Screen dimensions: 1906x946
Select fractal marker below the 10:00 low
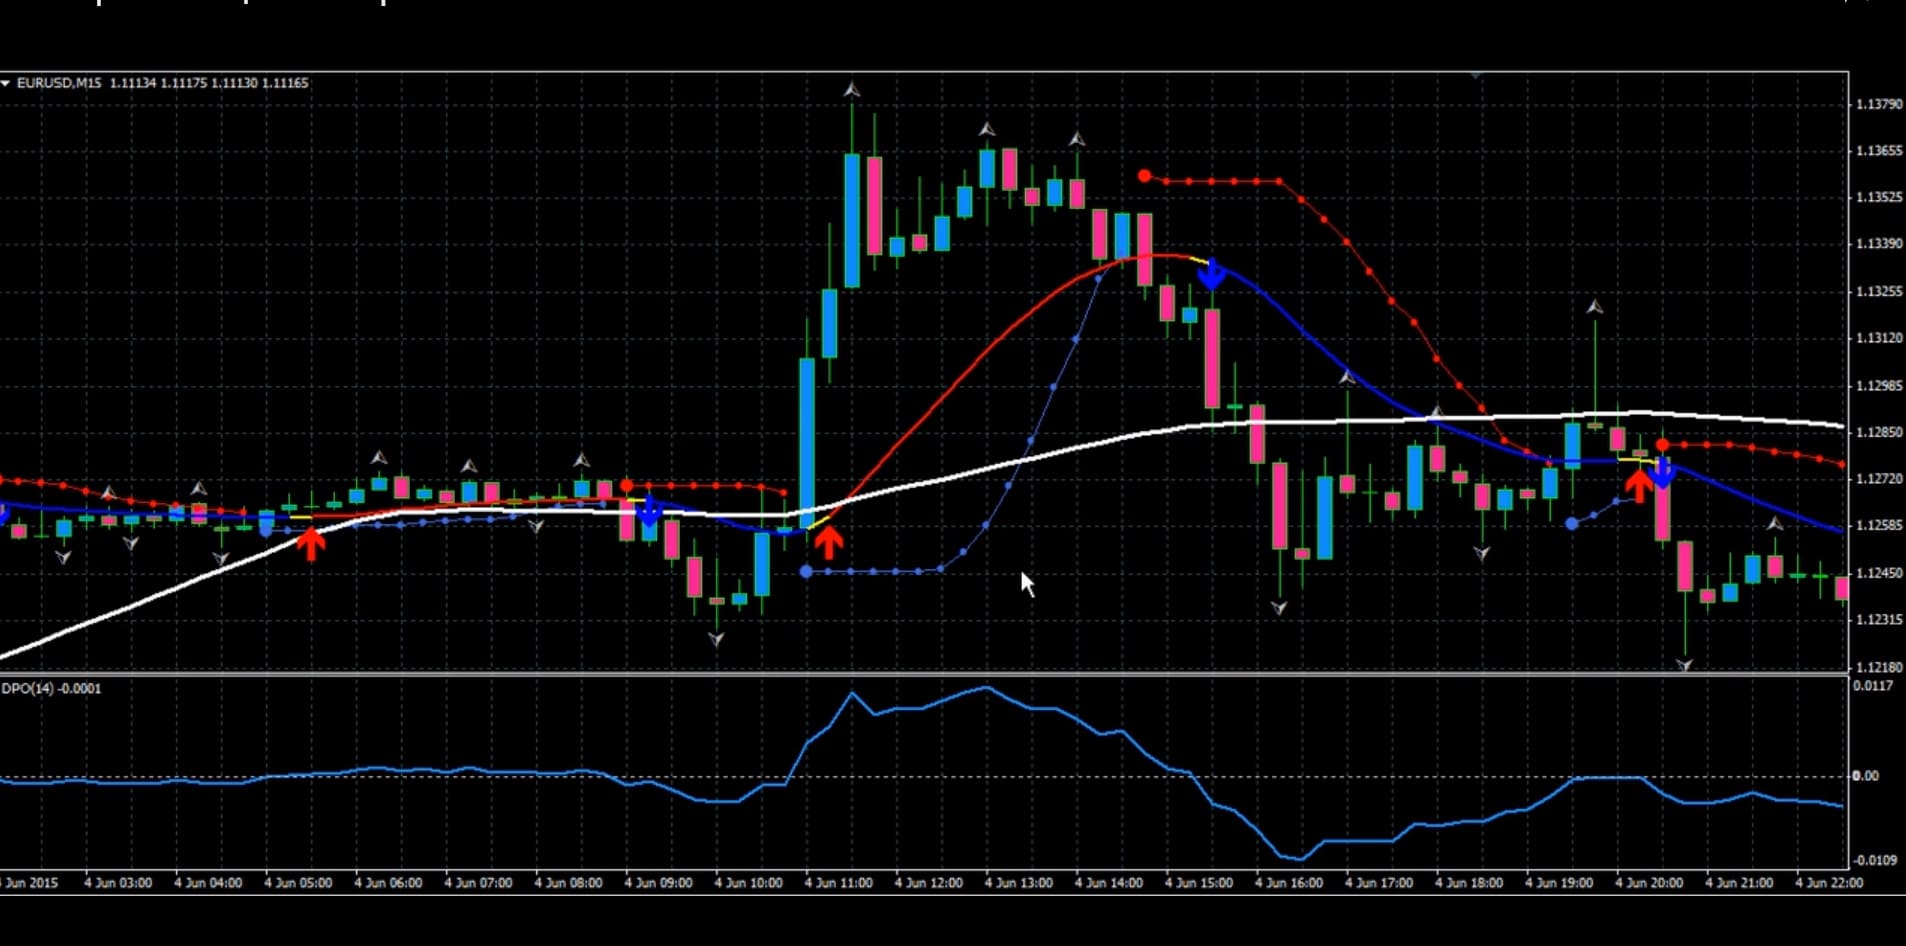point(716,639)
